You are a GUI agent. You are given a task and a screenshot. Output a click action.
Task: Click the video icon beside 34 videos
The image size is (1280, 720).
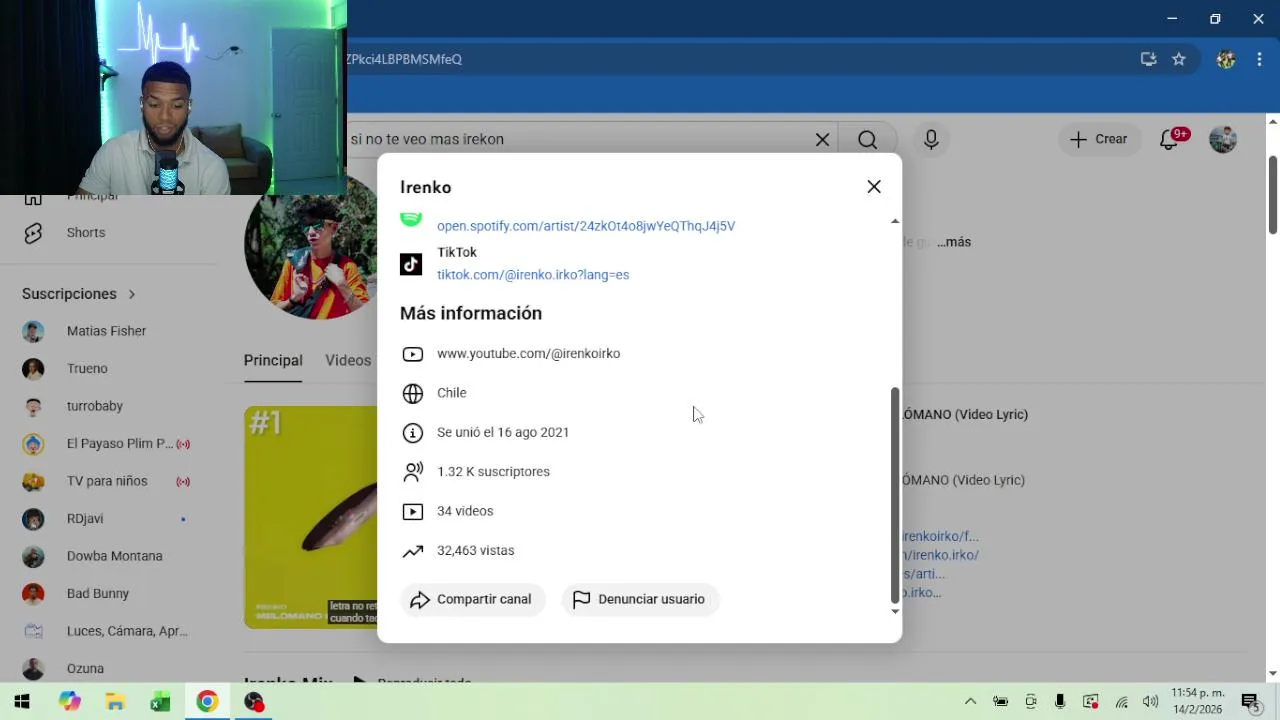(x=413, y=511)
